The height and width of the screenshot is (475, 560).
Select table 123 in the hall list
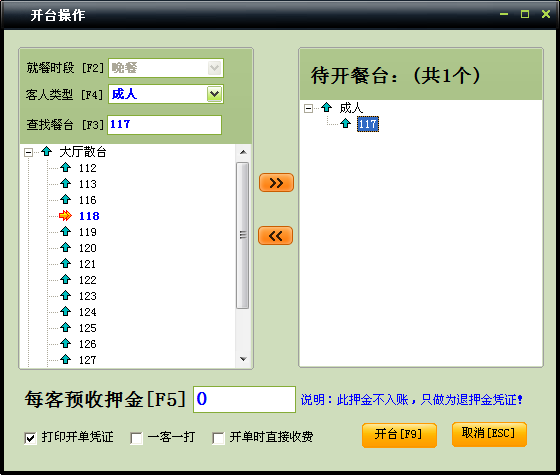(x=88, y=296)
